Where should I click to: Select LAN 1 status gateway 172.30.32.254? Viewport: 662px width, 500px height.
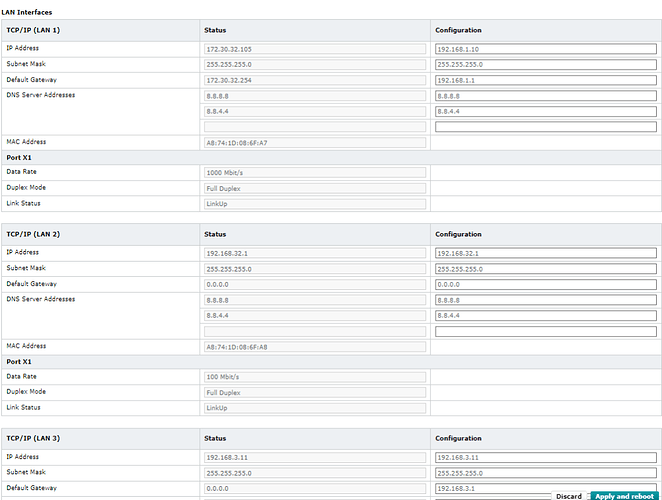(315, 80)
